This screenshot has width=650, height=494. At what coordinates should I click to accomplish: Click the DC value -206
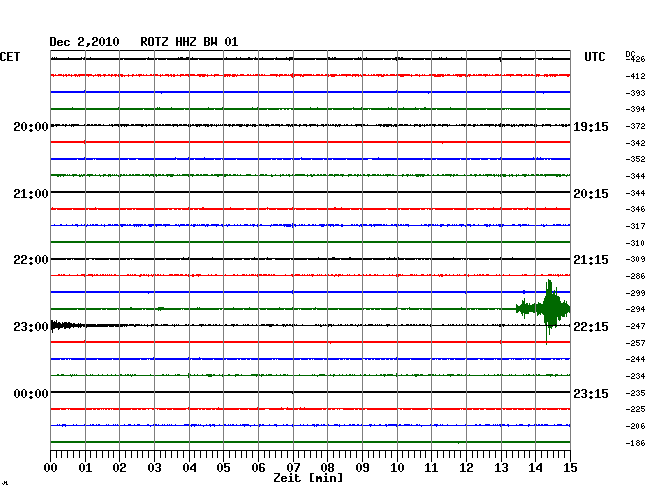[x=635, y=426]
